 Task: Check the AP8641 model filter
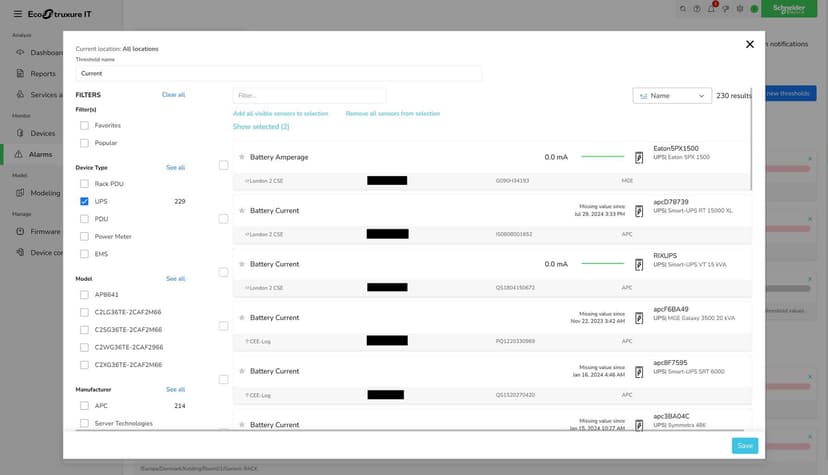84,294
